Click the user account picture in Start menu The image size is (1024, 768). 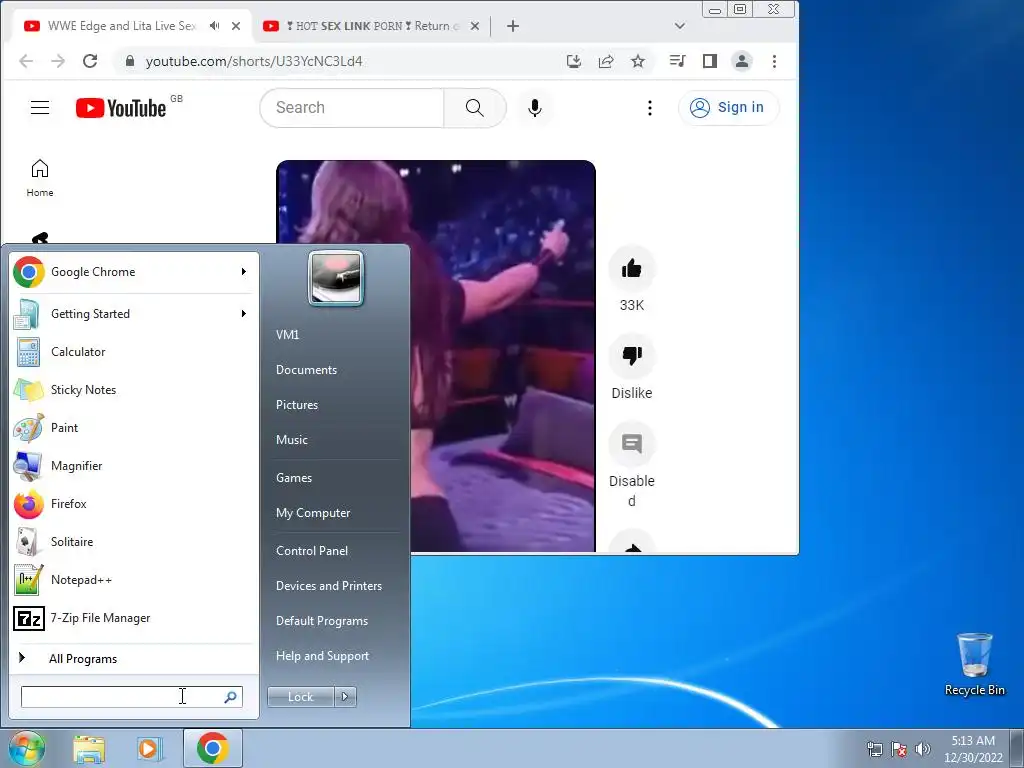click(x=336, y=278)
